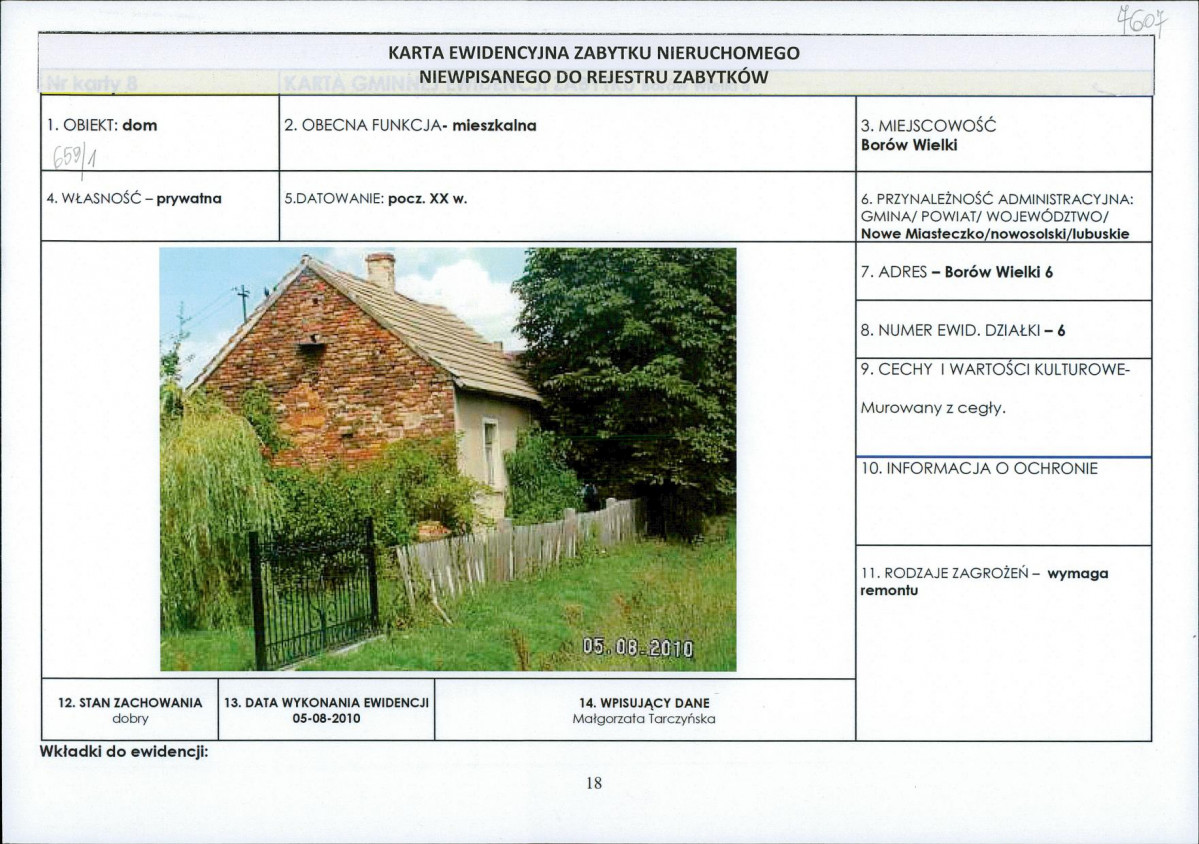Click the page number '18'

point(594,783)
